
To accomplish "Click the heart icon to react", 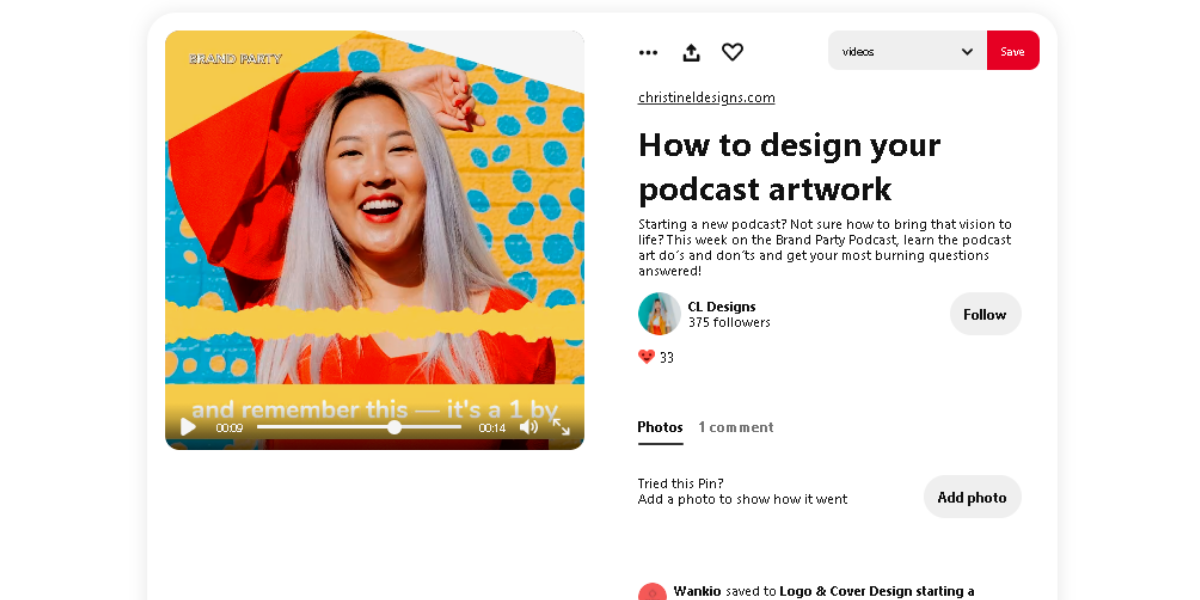I will 733,52.
